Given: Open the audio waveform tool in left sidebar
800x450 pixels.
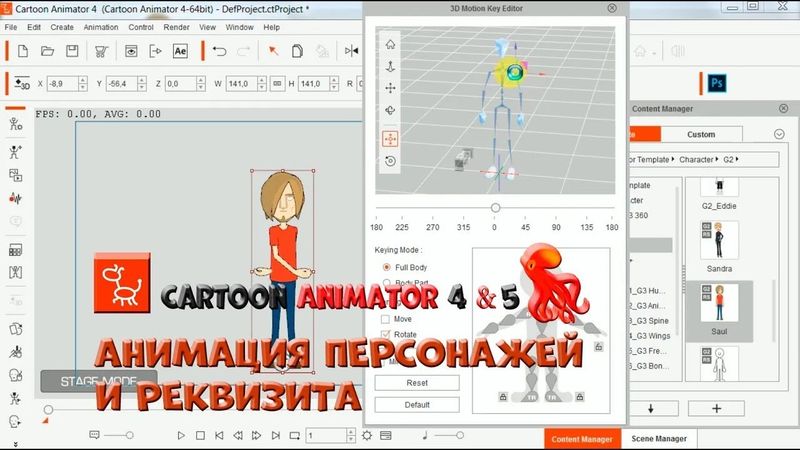Looking at the screenshot, I should pyautogui.click(x=16, y=198).
